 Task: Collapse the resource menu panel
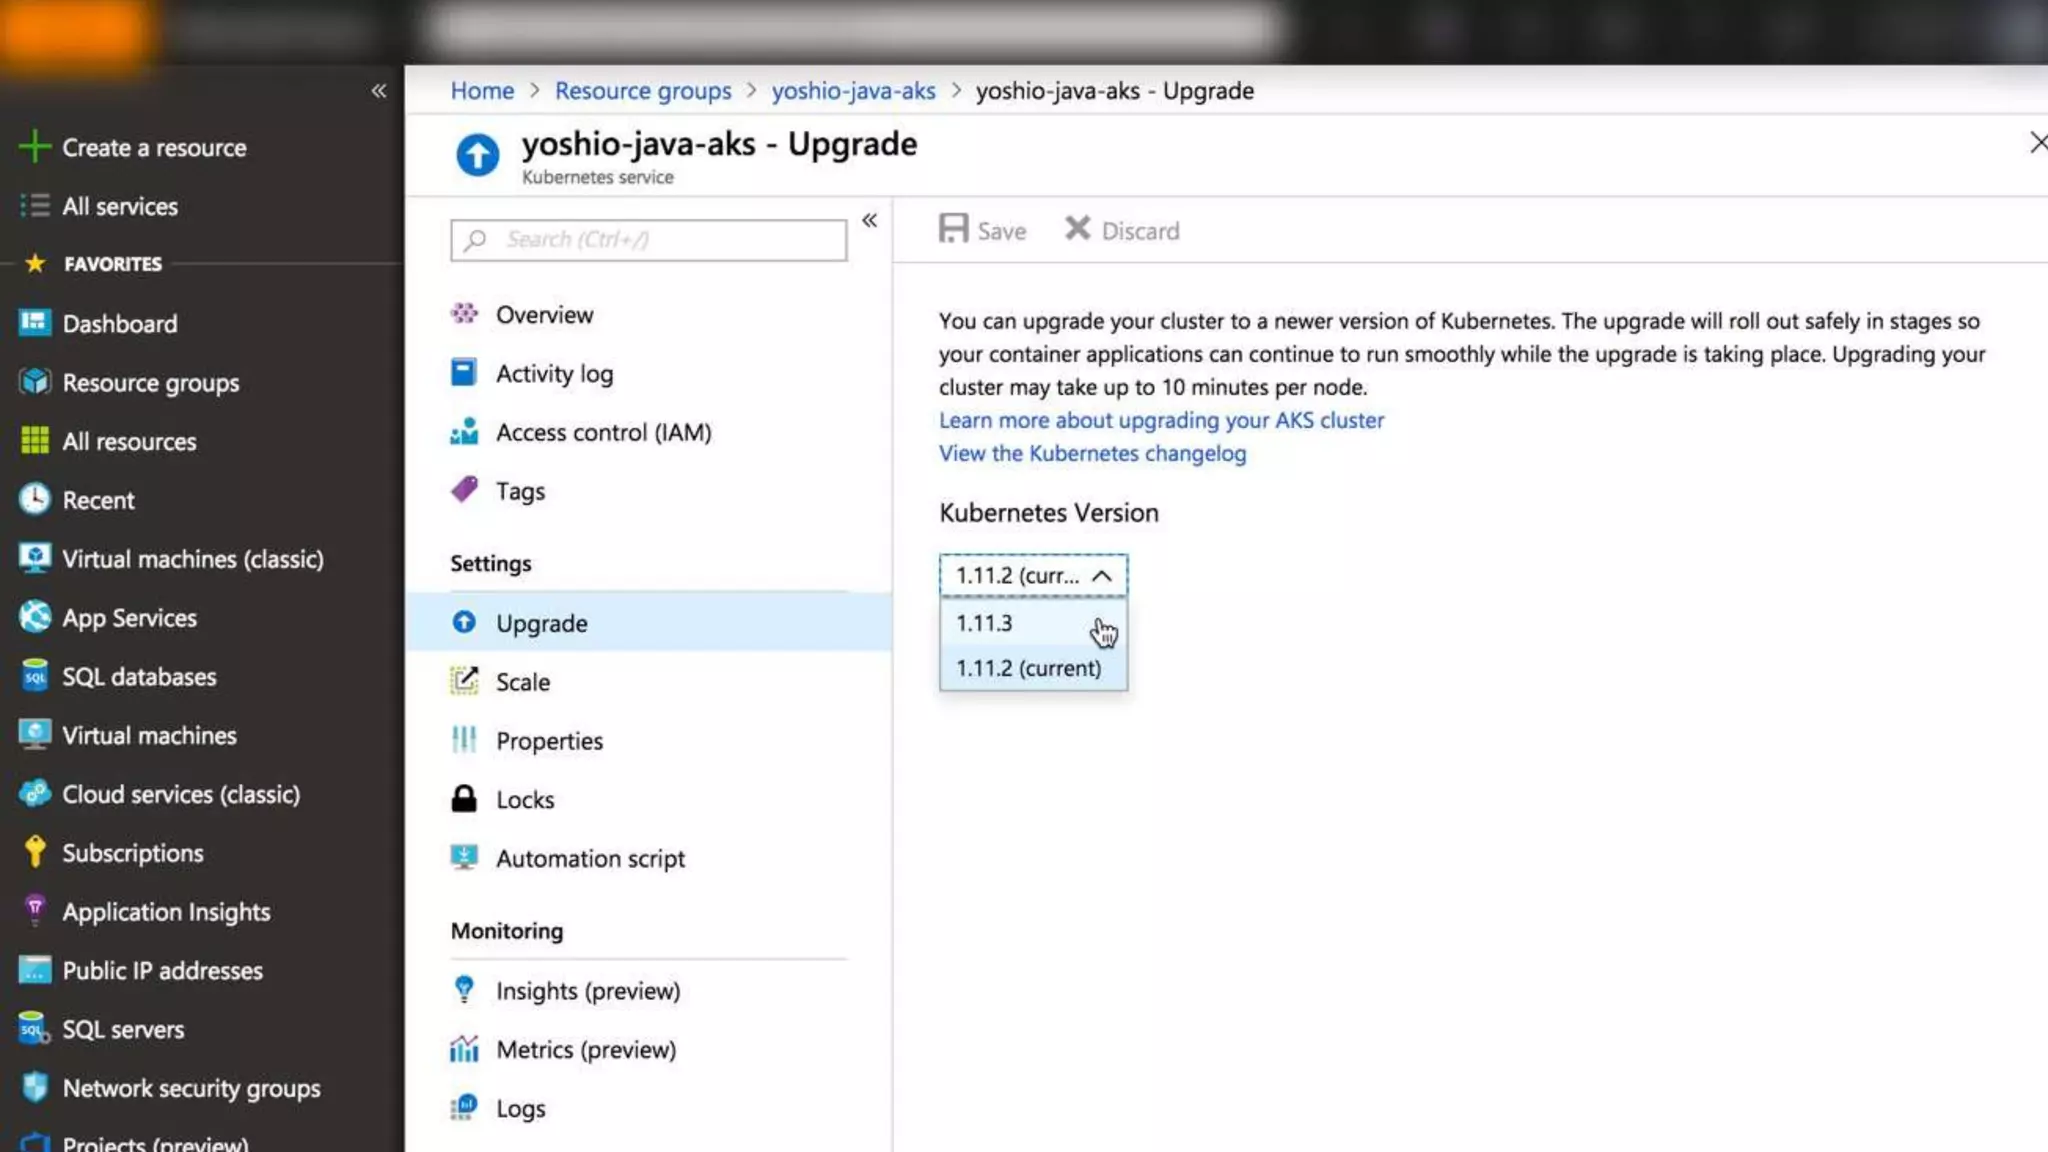pos(869,220)
